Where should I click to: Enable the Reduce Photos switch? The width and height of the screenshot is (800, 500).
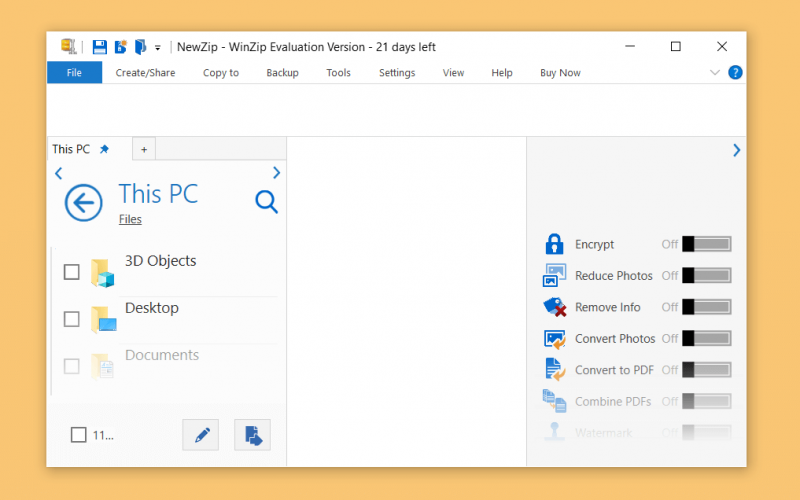(707, 276)
